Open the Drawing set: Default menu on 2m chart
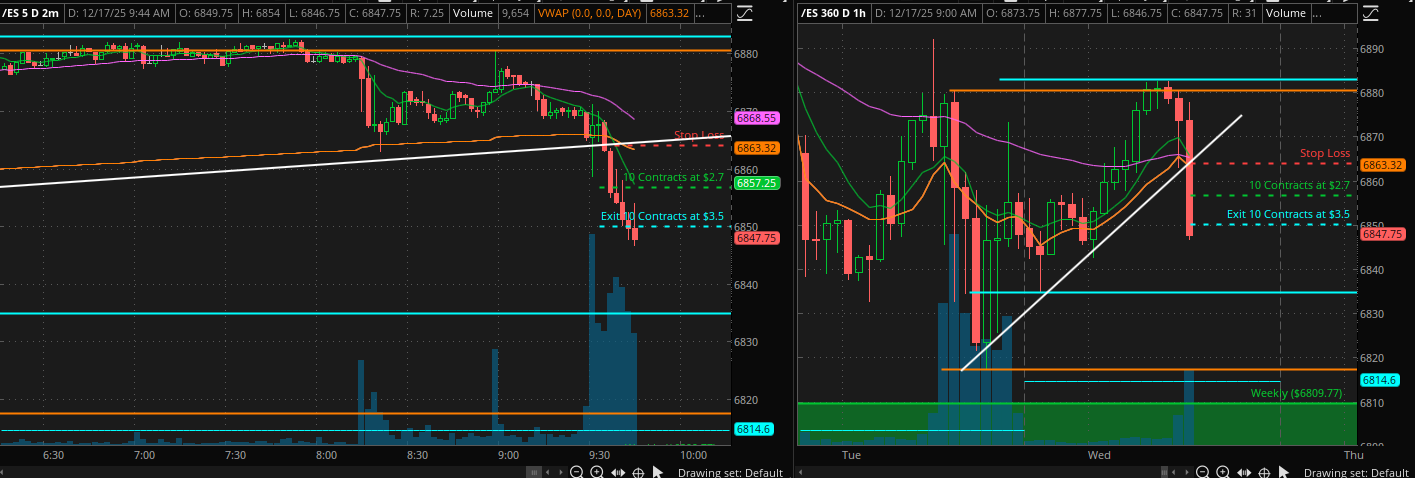This screenshot has width=1415, height=478. pyautogui.click(x=730, y=473)
